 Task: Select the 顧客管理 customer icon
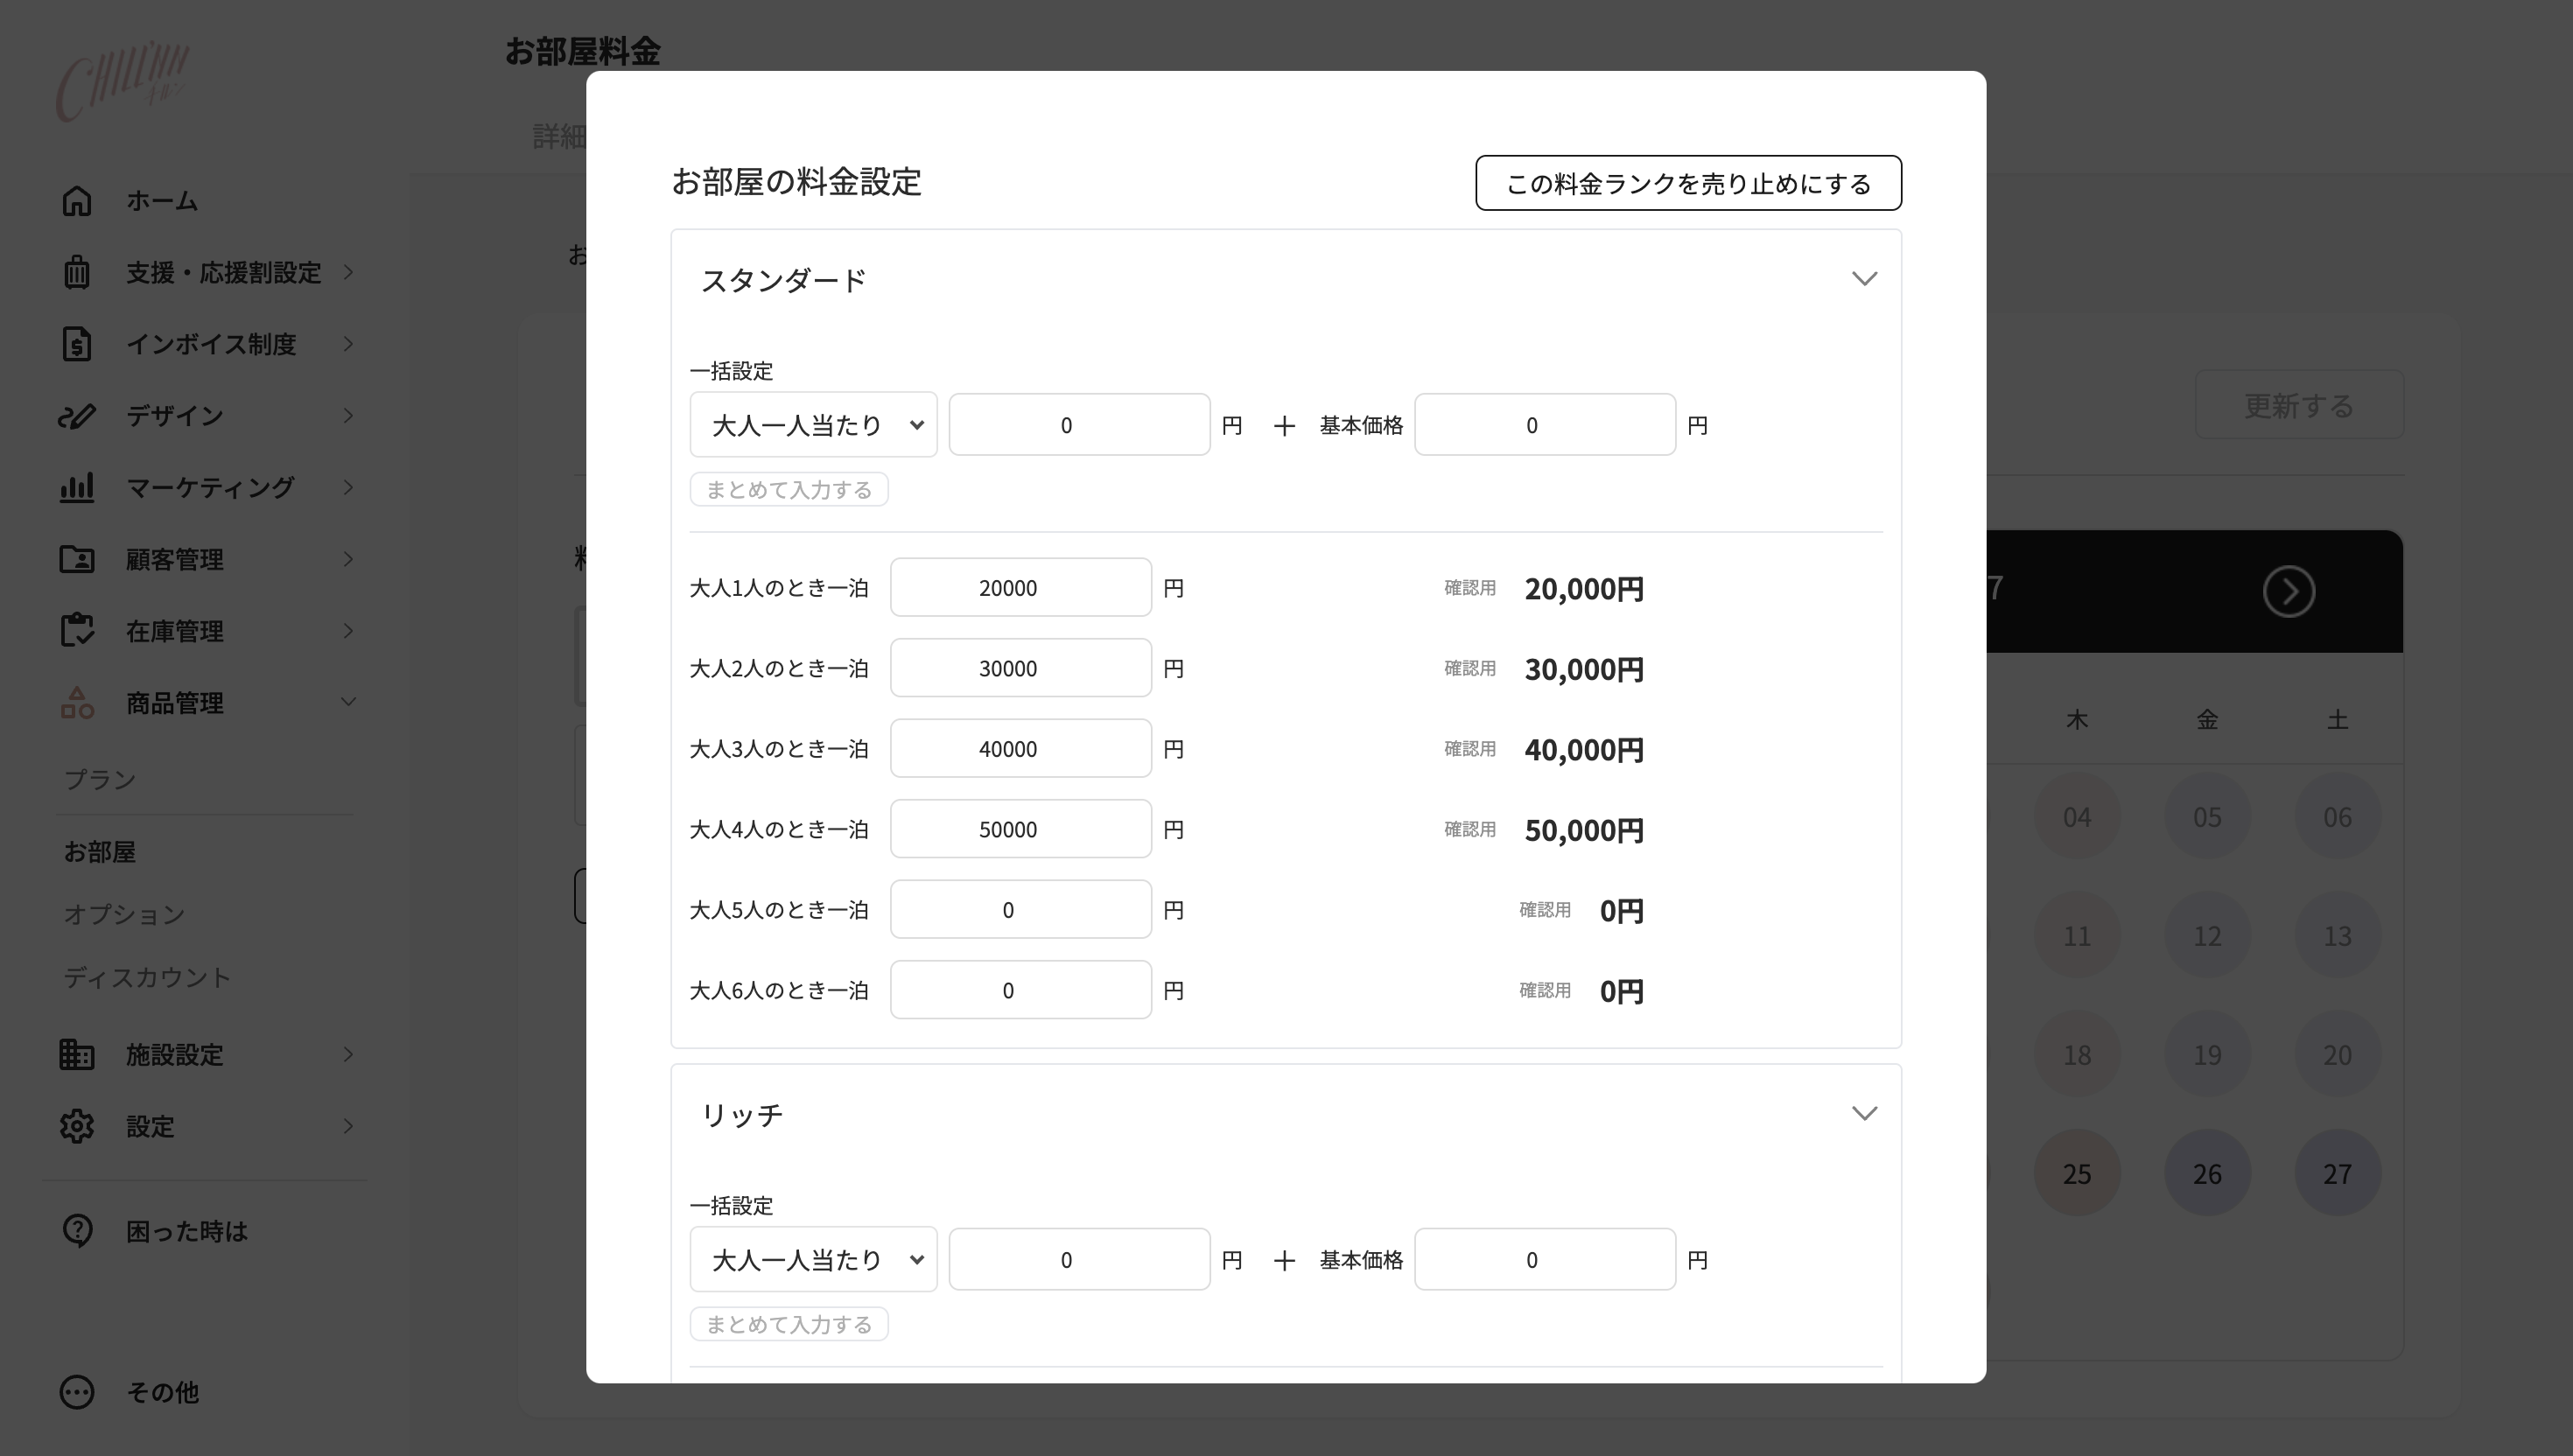click(x=78, y=559)
